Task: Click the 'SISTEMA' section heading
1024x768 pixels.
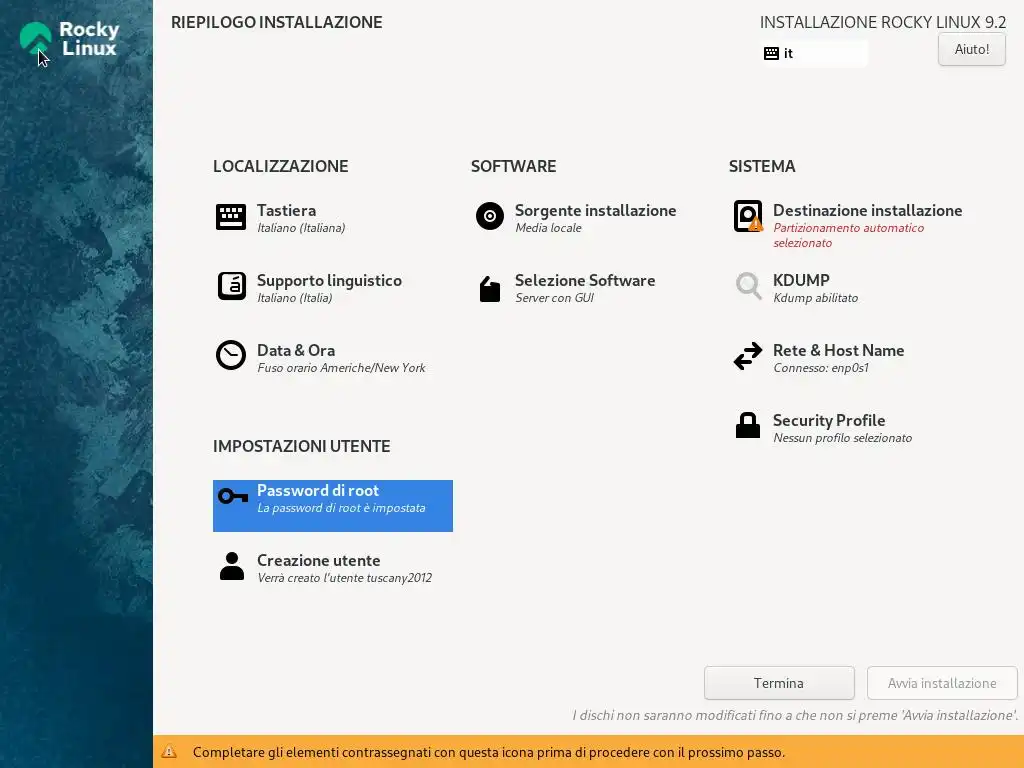Action: pos(762,167)
